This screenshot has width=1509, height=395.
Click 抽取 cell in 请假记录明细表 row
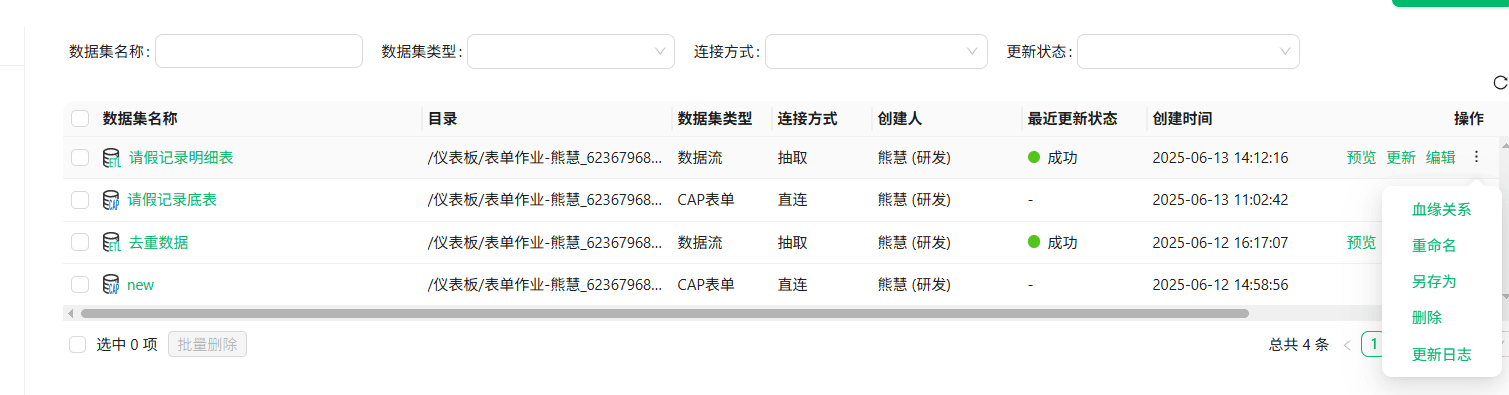[792, 157]
